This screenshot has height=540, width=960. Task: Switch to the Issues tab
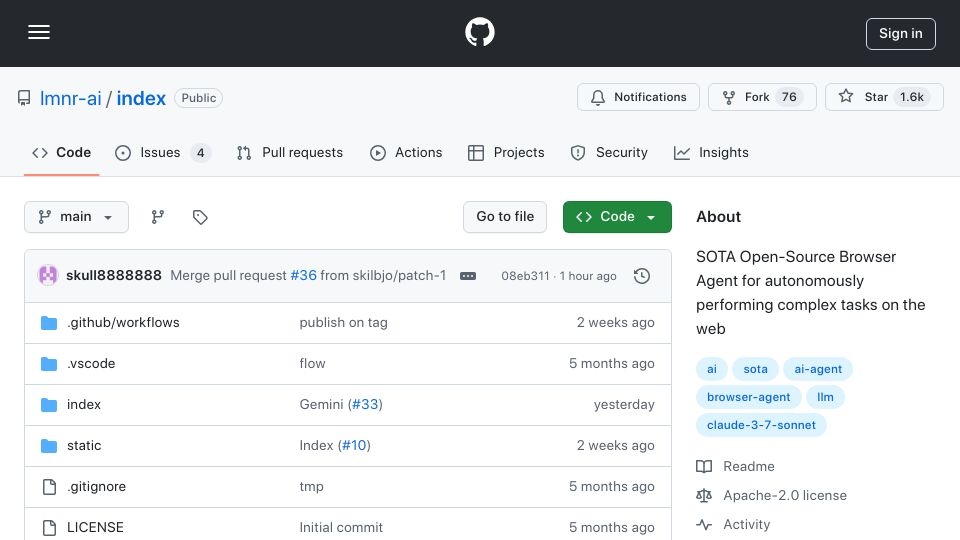pyautogui.click(x=162, y=152)
